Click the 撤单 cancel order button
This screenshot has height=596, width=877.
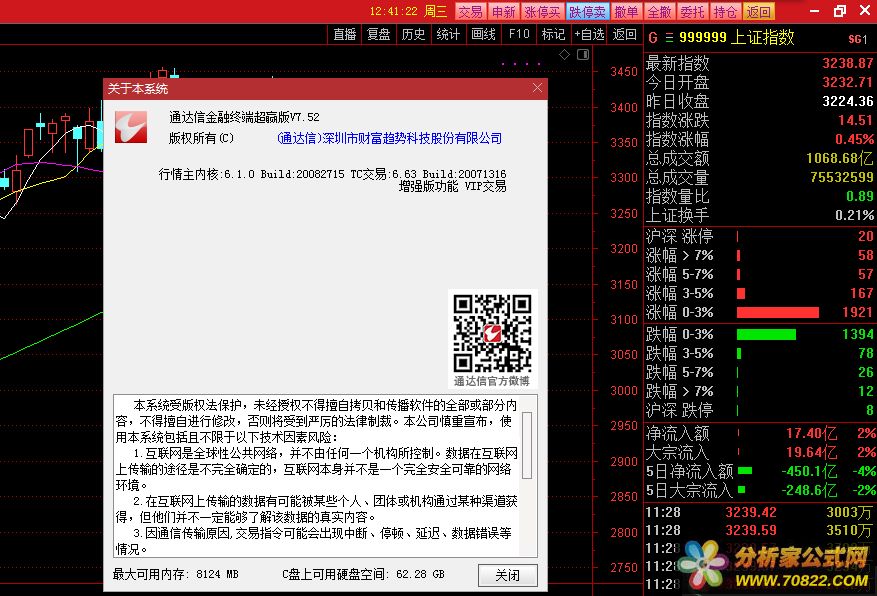tap(626, 12)
